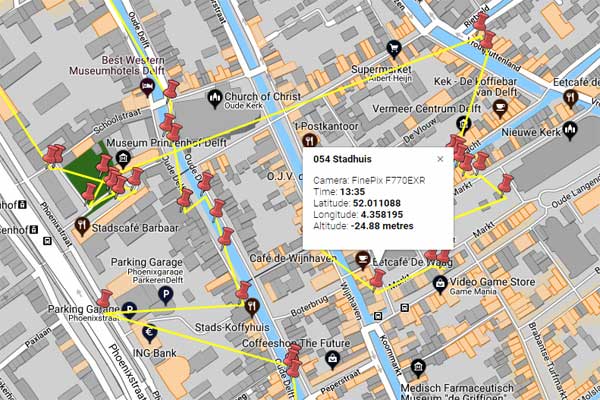Select the ING Bank label

tap(155, 353)
